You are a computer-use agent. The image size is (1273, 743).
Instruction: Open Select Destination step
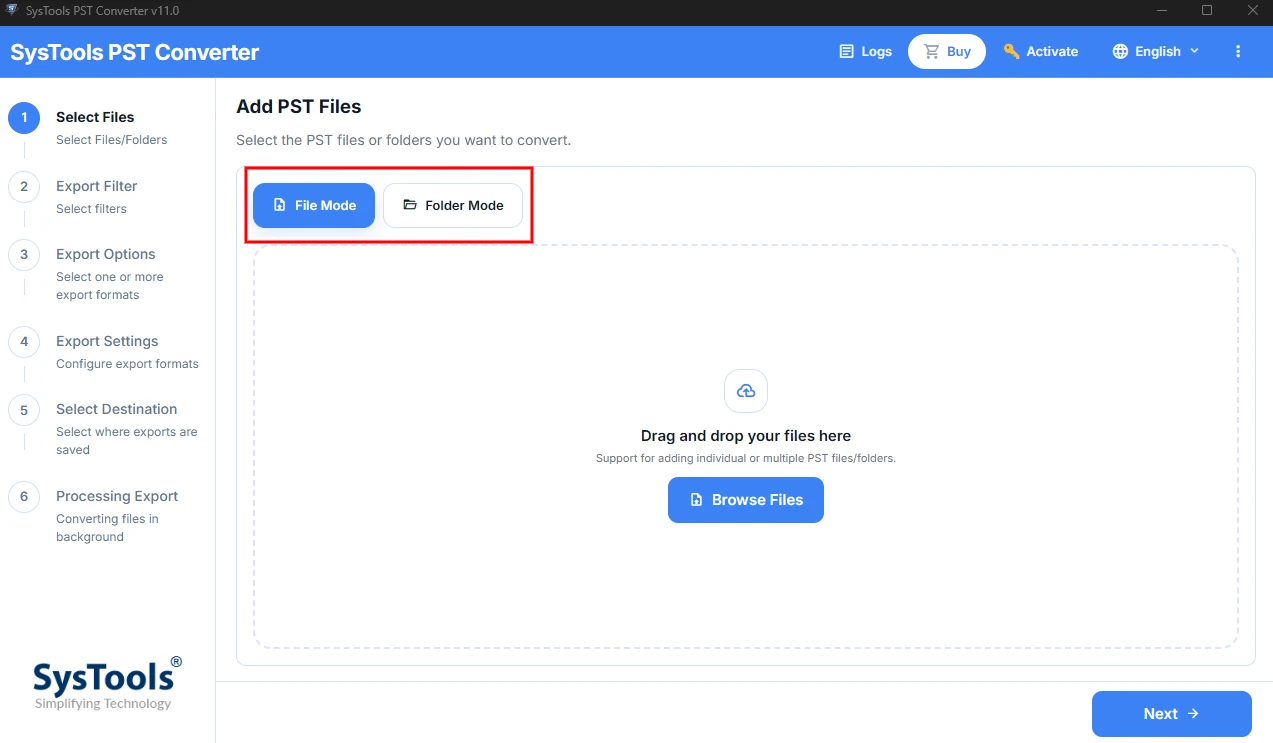coord(116,409)
